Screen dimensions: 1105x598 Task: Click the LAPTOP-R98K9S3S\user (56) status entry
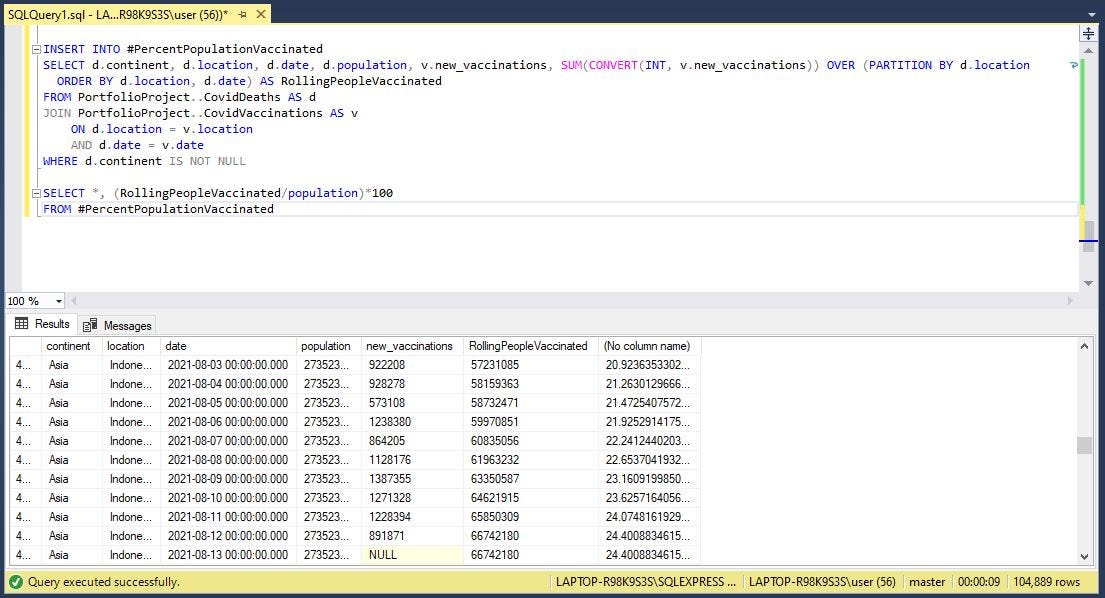[822, 583]
